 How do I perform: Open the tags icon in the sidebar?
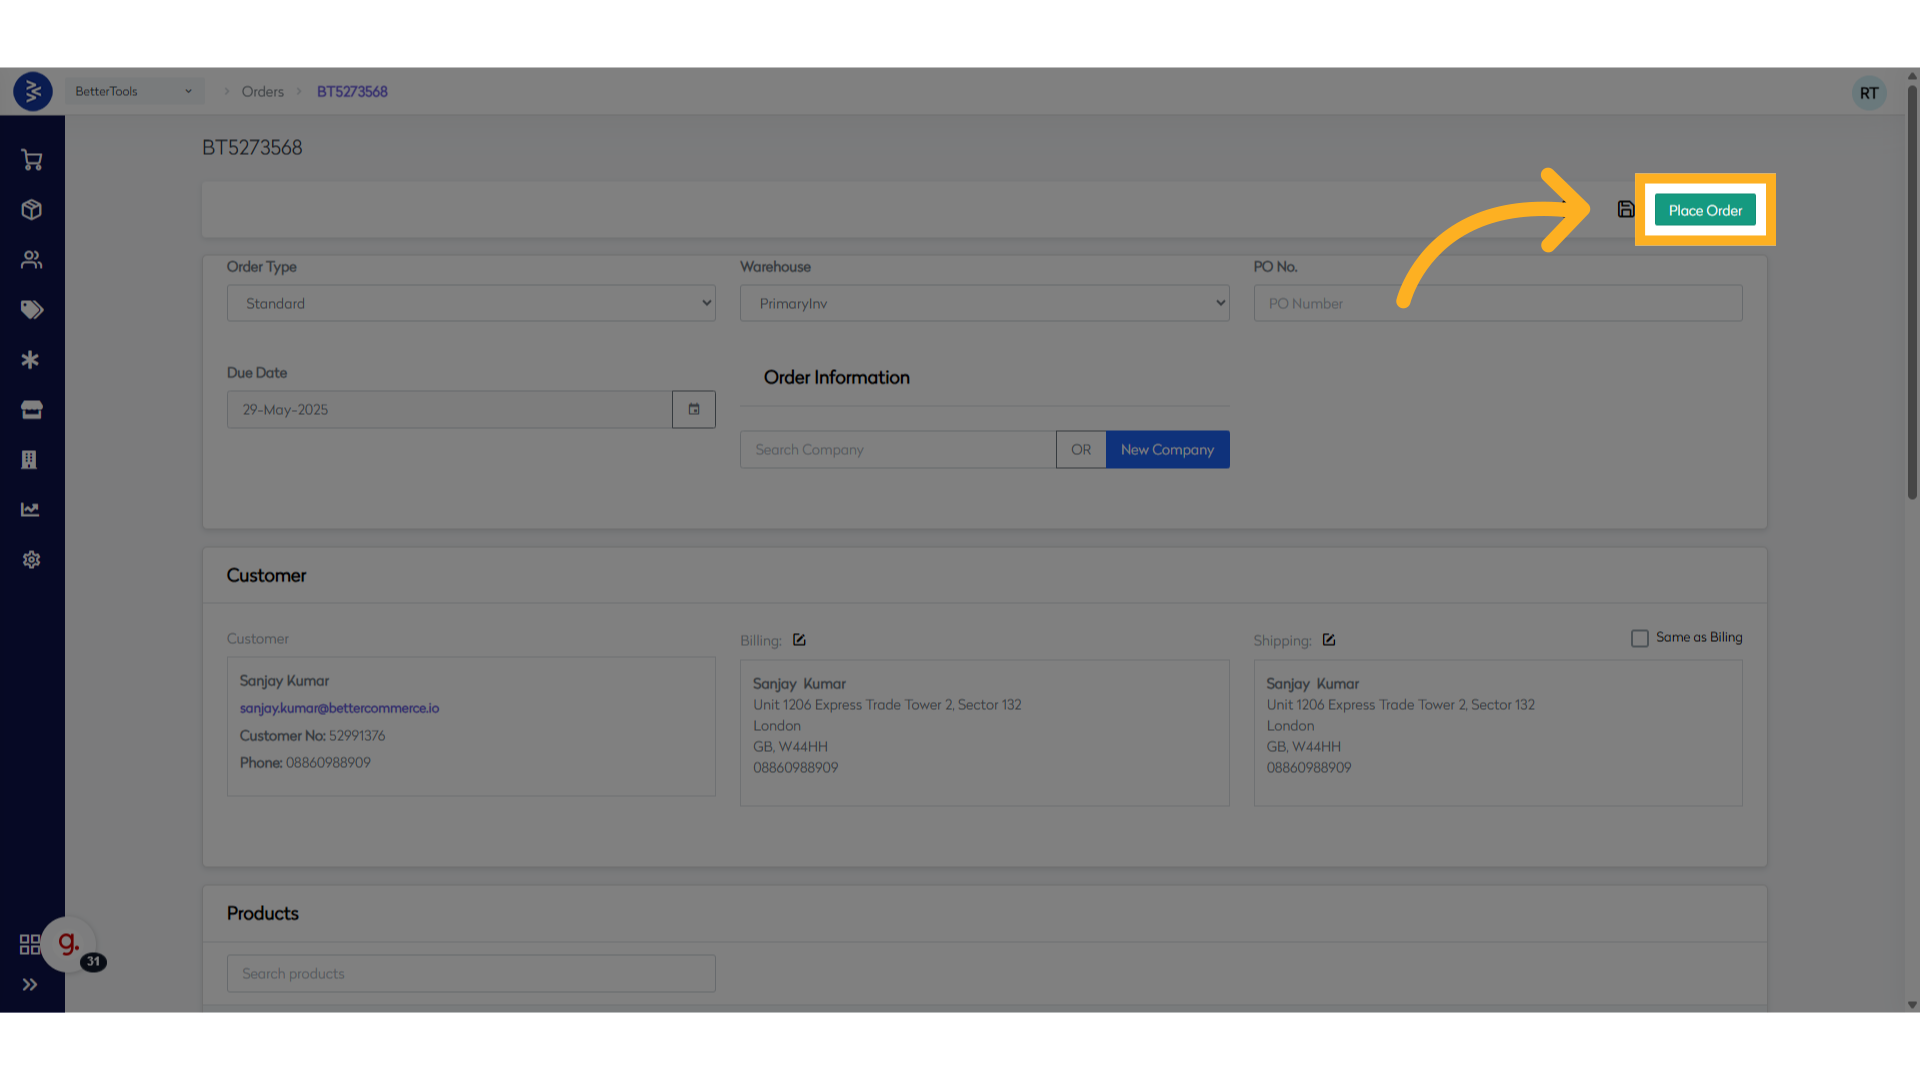tap(31, 310)
